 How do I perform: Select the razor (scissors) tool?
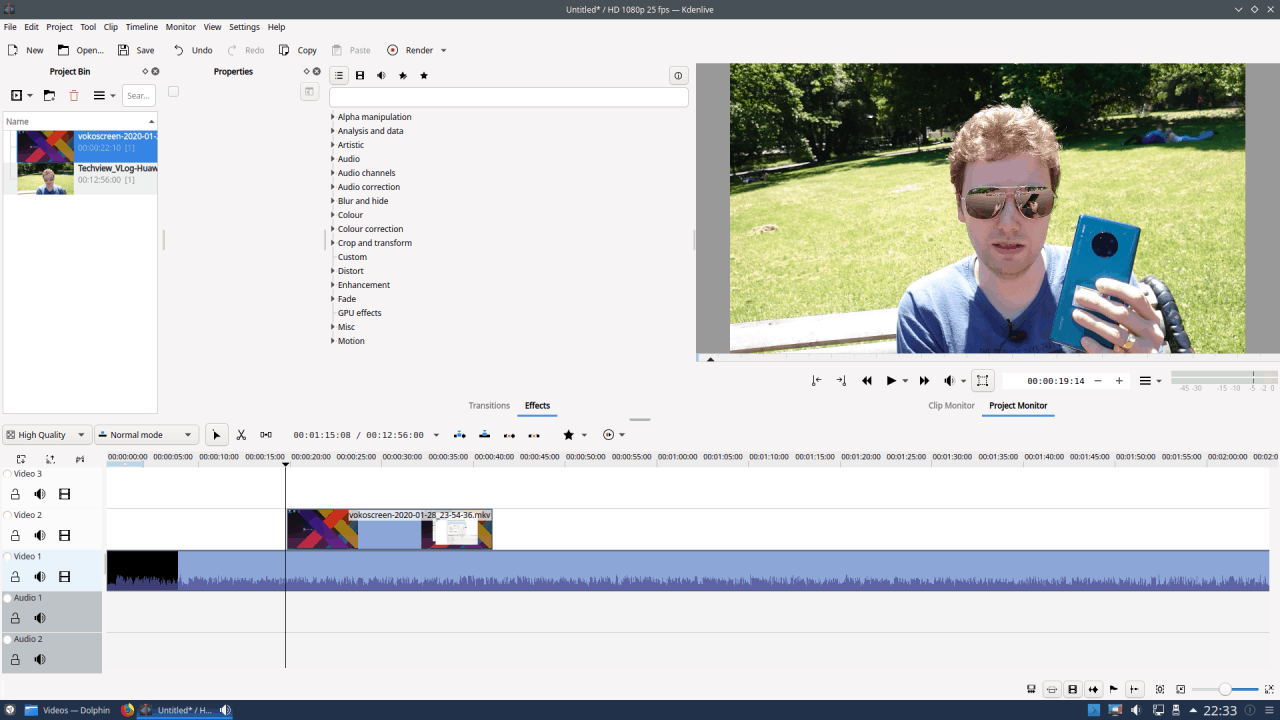click(241, 435)
